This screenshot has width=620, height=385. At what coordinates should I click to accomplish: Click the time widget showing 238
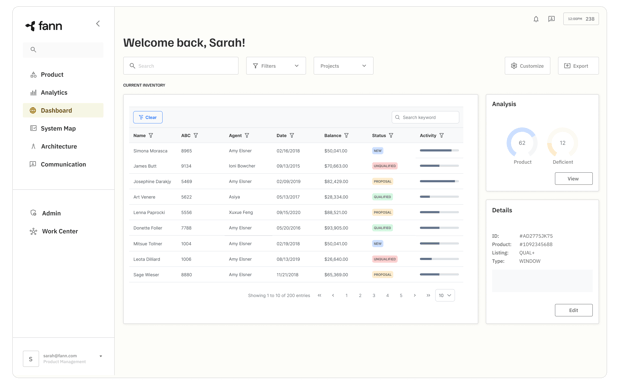(x=581, y=19)
